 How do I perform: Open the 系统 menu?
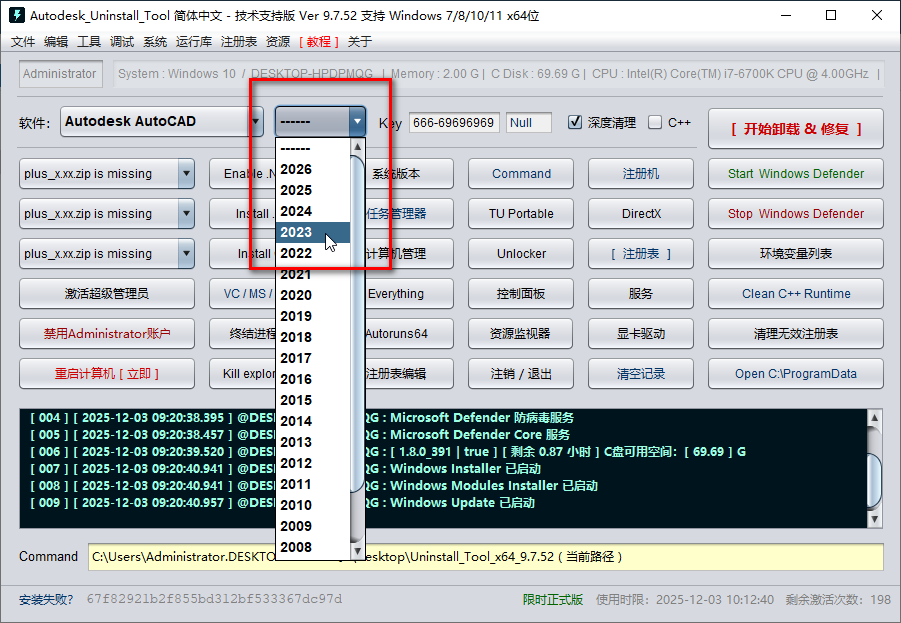155,41
